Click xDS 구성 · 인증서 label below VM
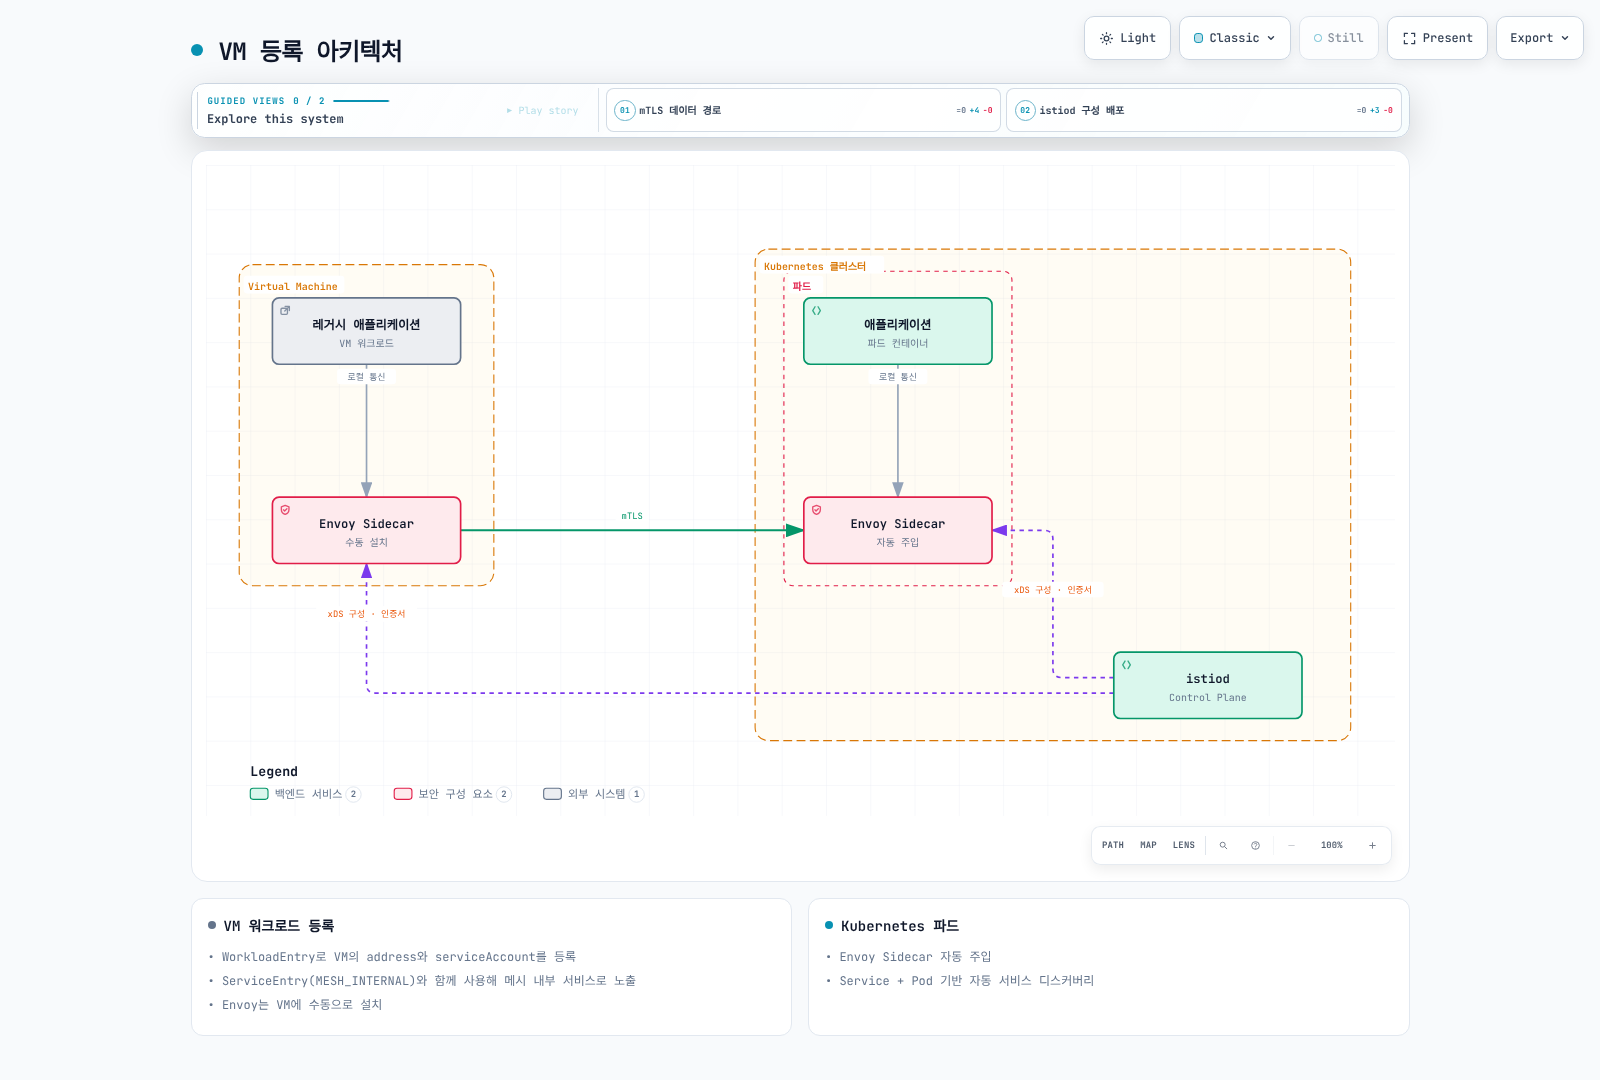The width and height of the screenshot is (1600, 1080). 366,614
